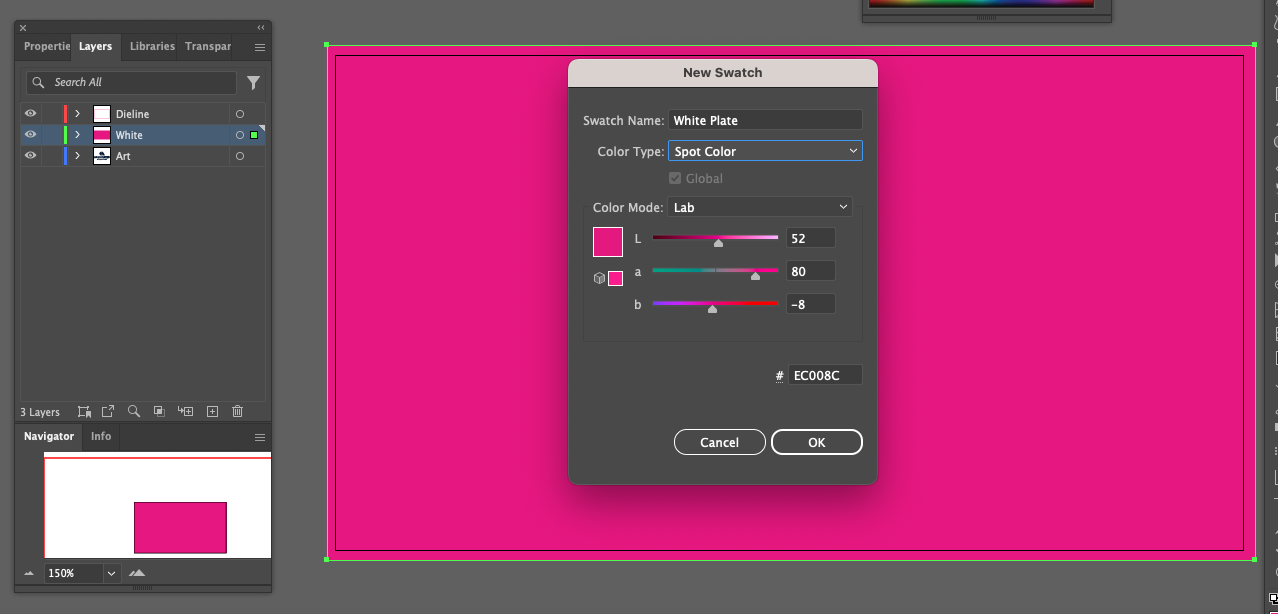1278x614 pixels.
Task: Click the Swatch Name text field
Action: 765,120
